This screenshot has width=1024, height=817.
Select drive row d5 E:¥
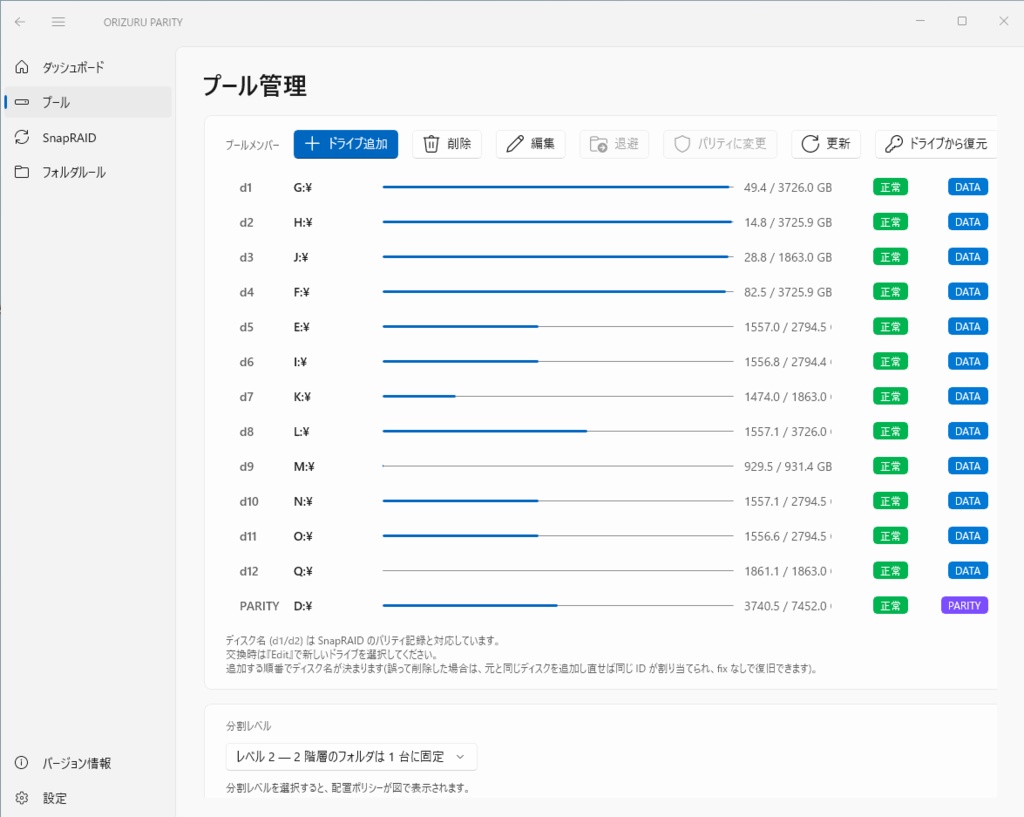pyautogui.click(x=611, y=327)
